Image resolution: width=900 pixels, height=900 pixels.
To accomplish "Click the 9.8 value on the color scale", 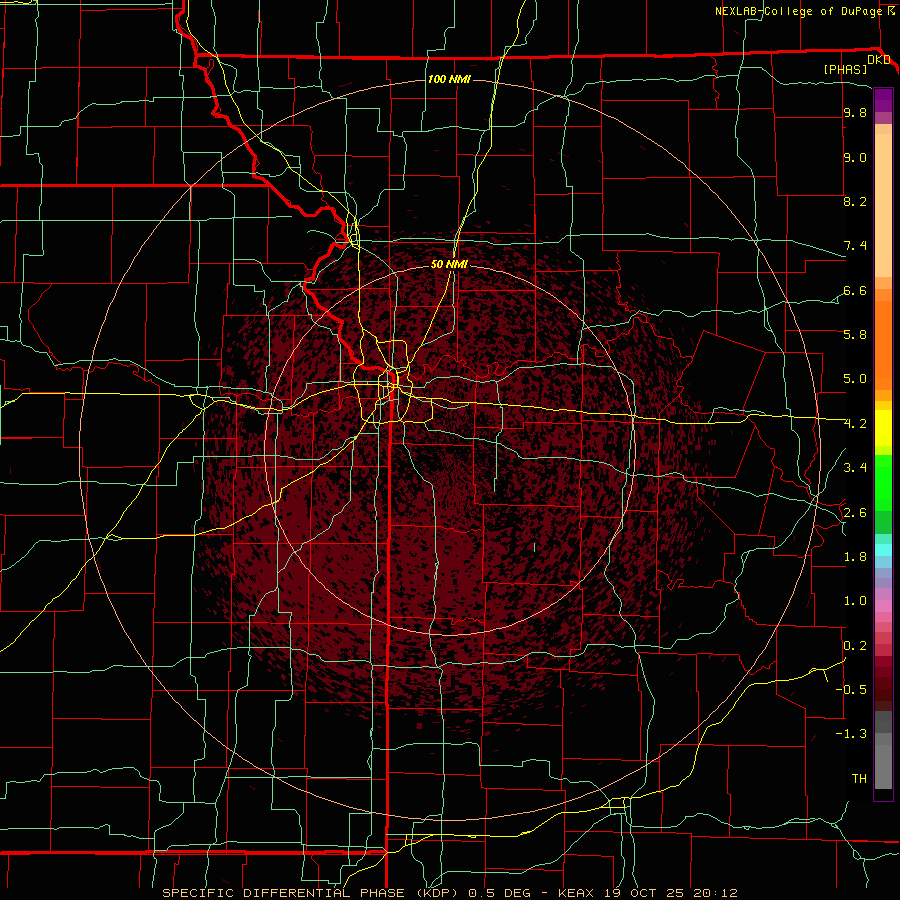I will coord(855,113).
